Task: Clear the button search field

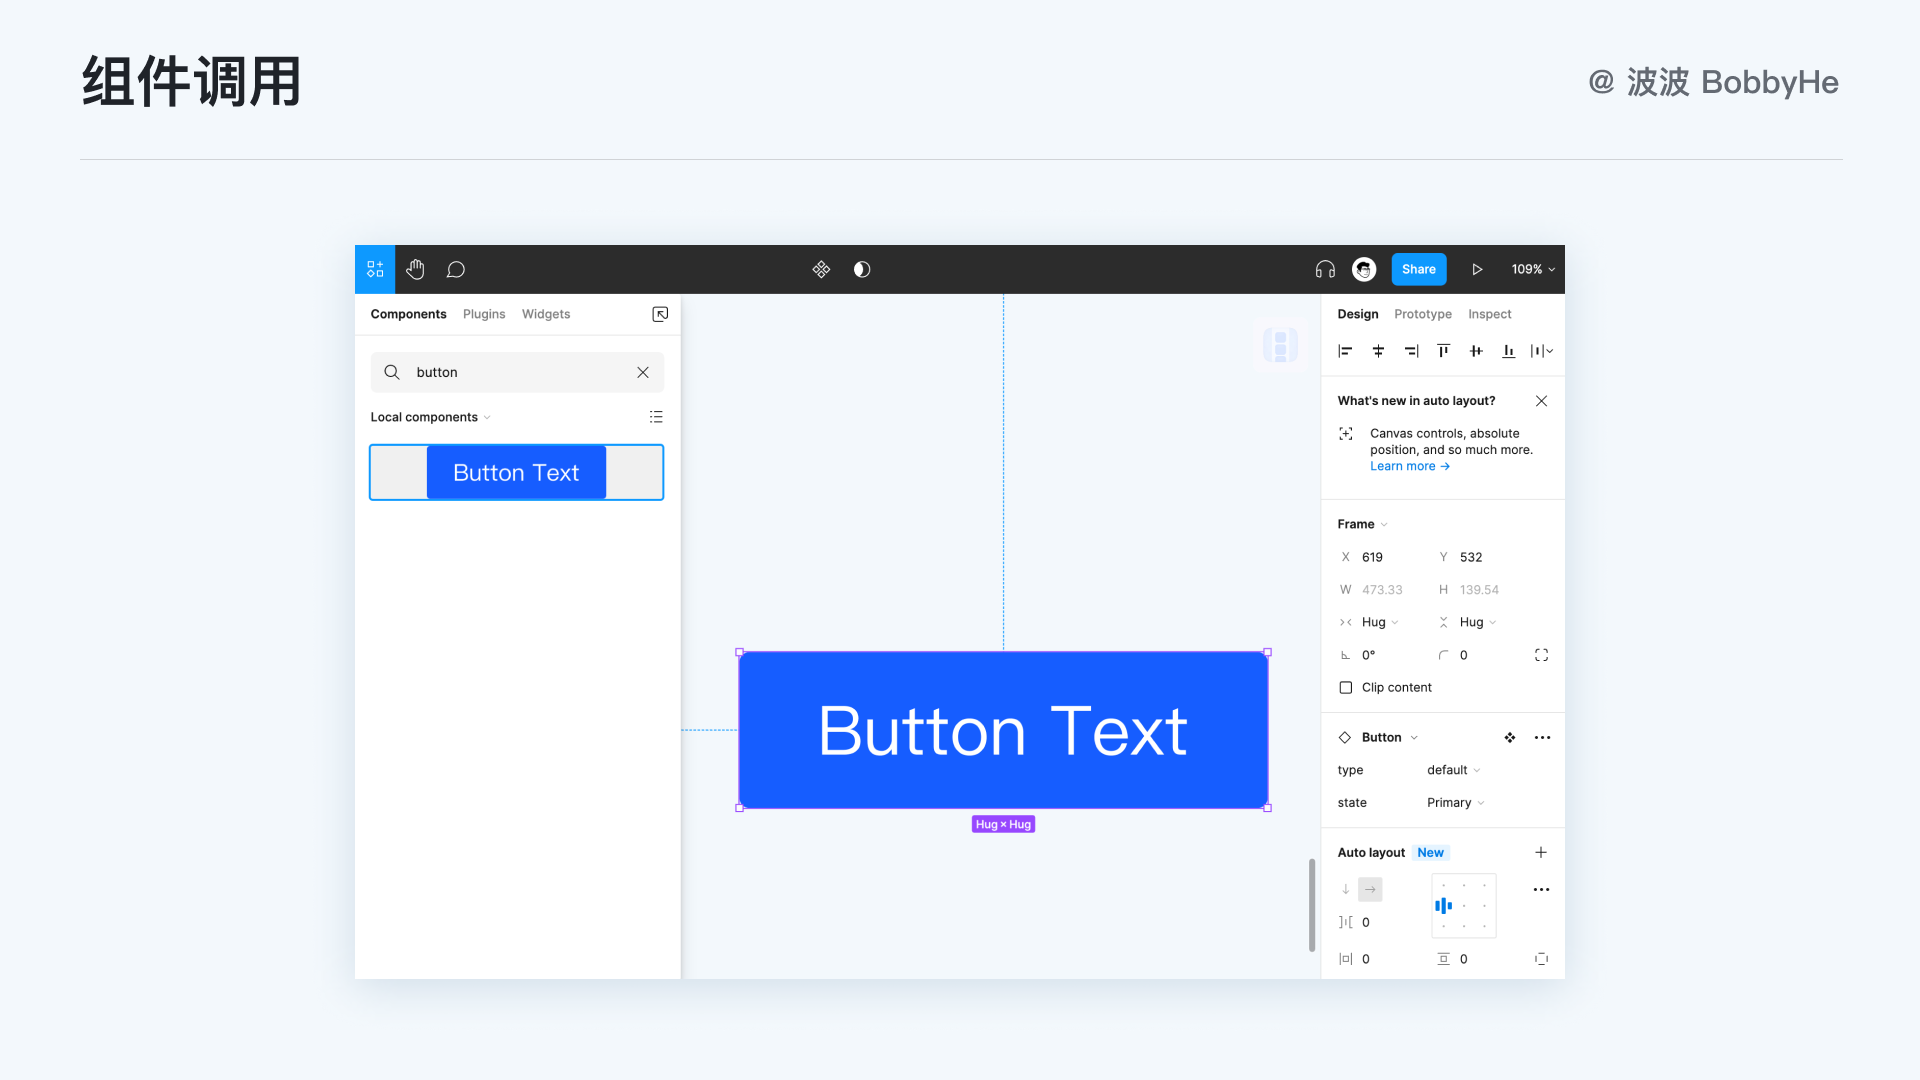Action: coord(643,372)
